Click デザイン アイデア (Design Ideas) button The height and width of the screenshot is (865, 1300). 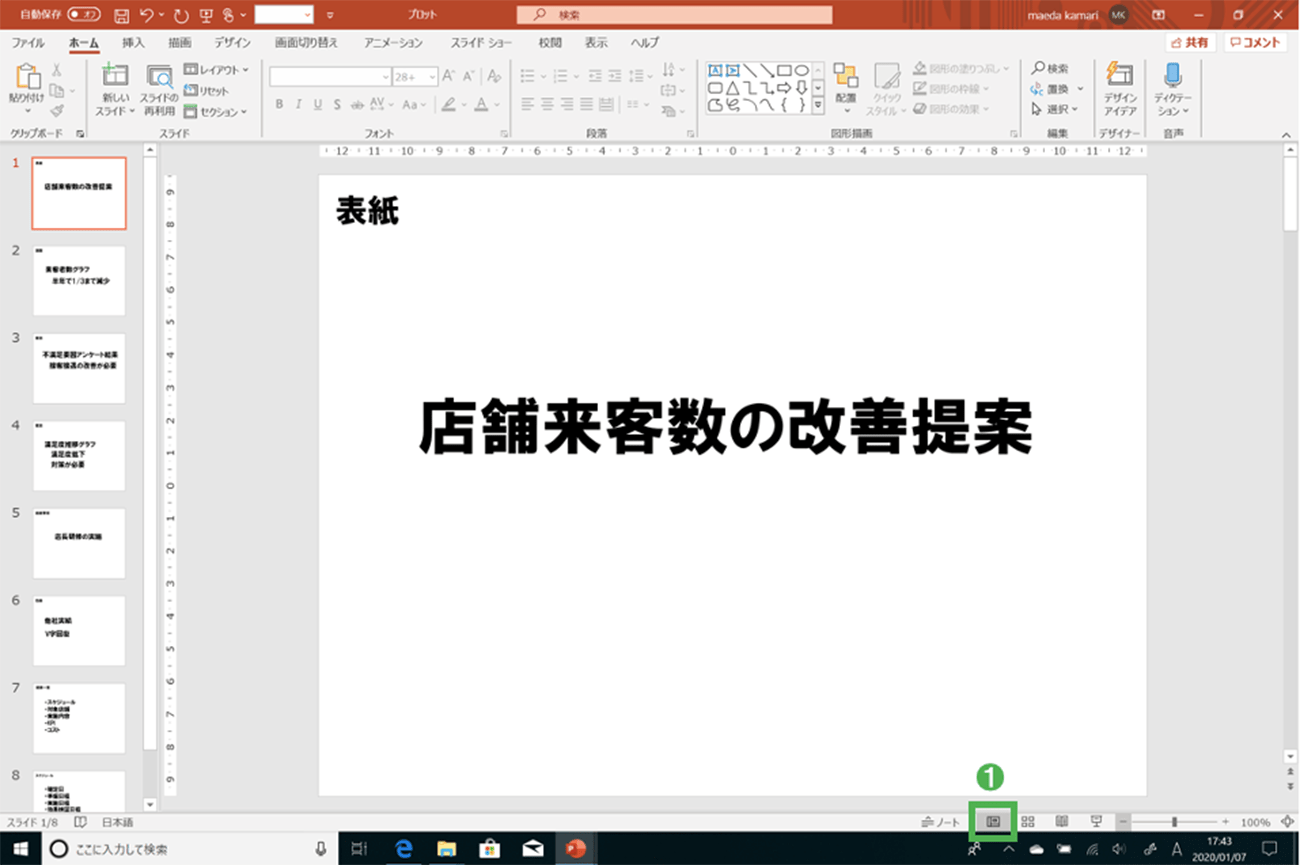(1121, 89)
